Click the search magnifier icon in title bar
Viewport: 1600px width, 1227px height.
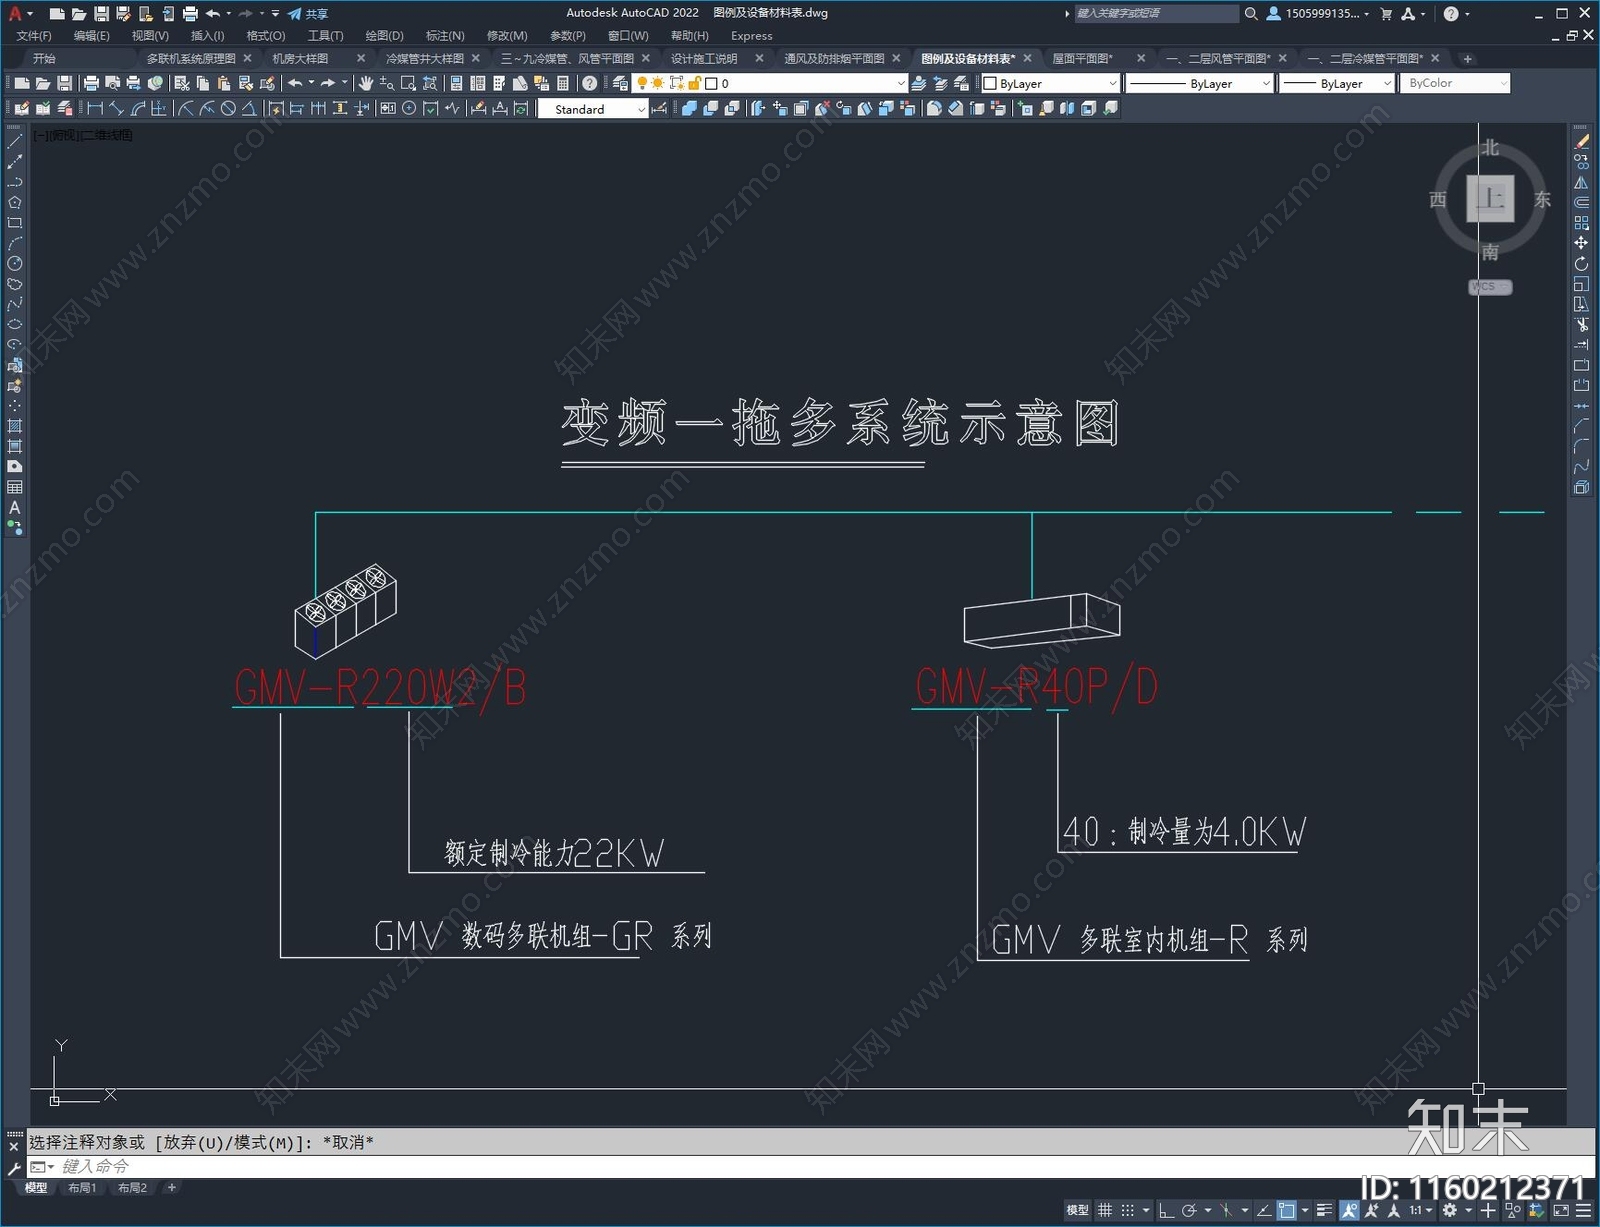1251,14
